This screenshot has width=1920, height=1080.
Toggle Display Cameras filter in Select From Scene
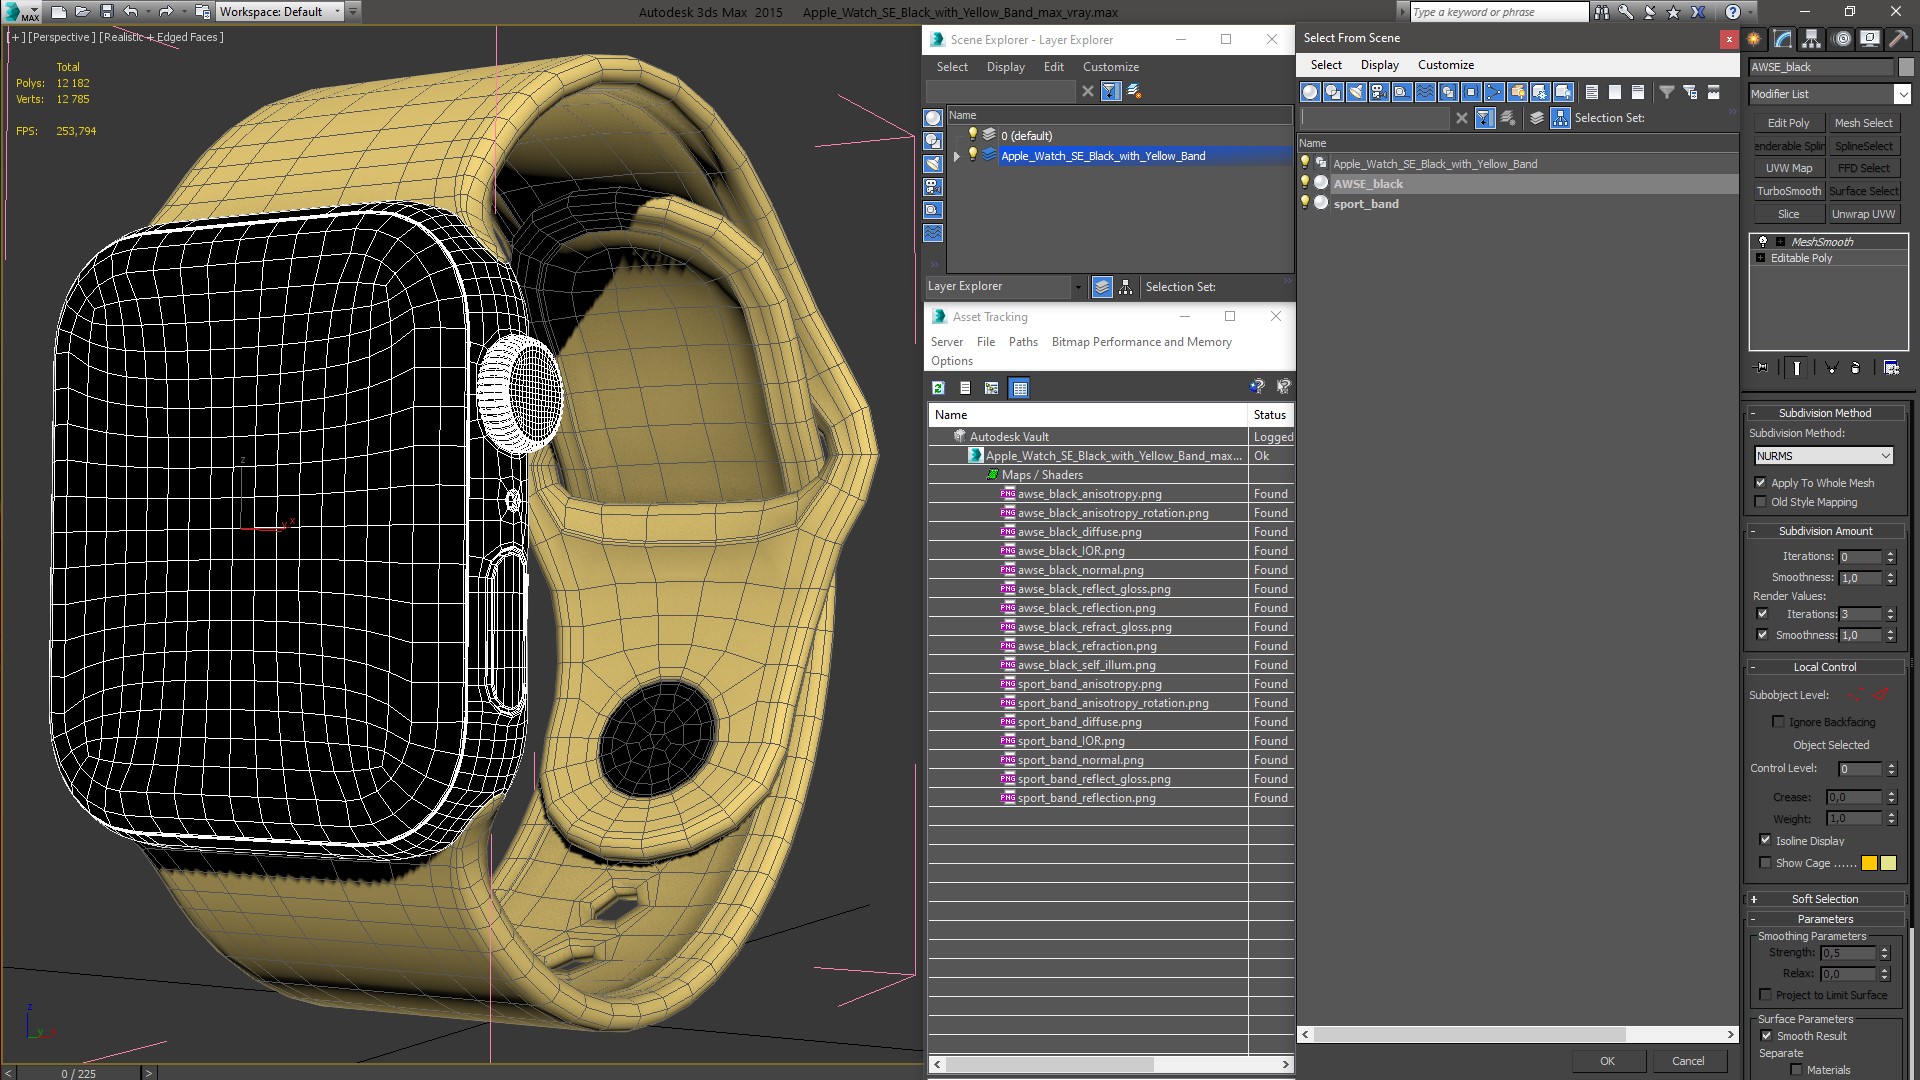[1379, 92]
